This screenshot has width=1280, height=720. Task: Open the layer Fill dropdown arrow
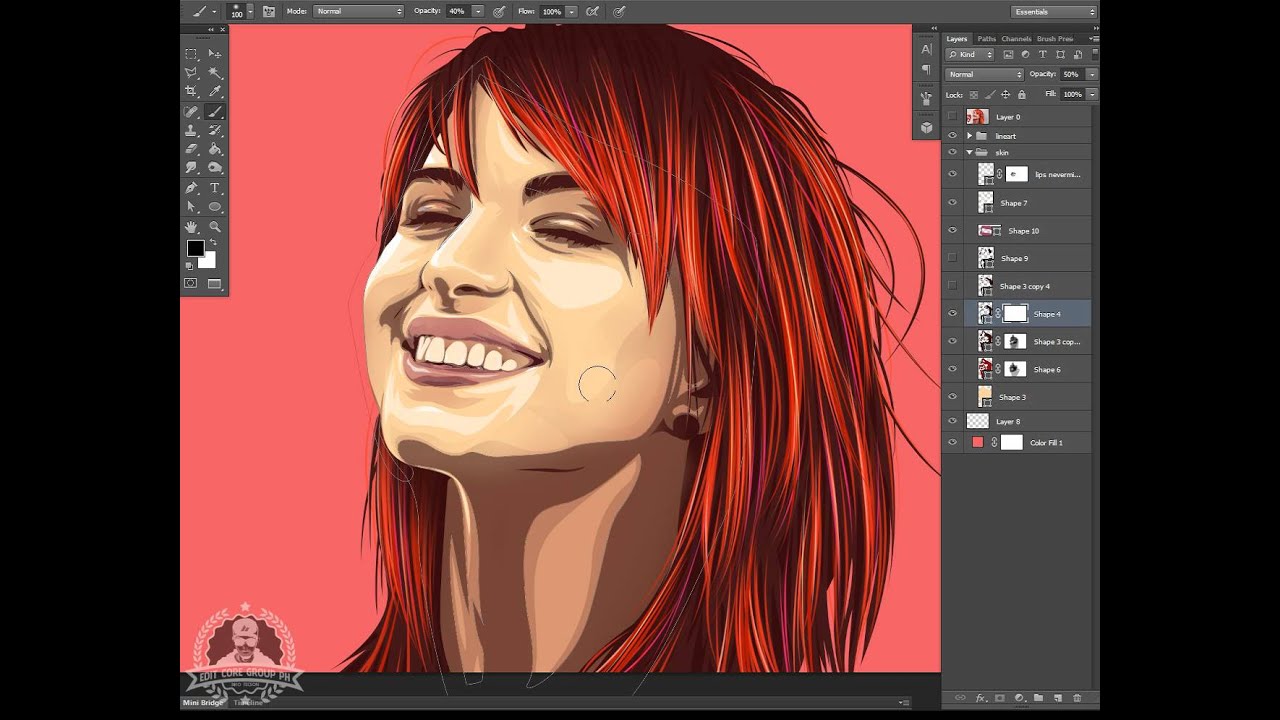pyautogui.click(x=1092, y=94)
